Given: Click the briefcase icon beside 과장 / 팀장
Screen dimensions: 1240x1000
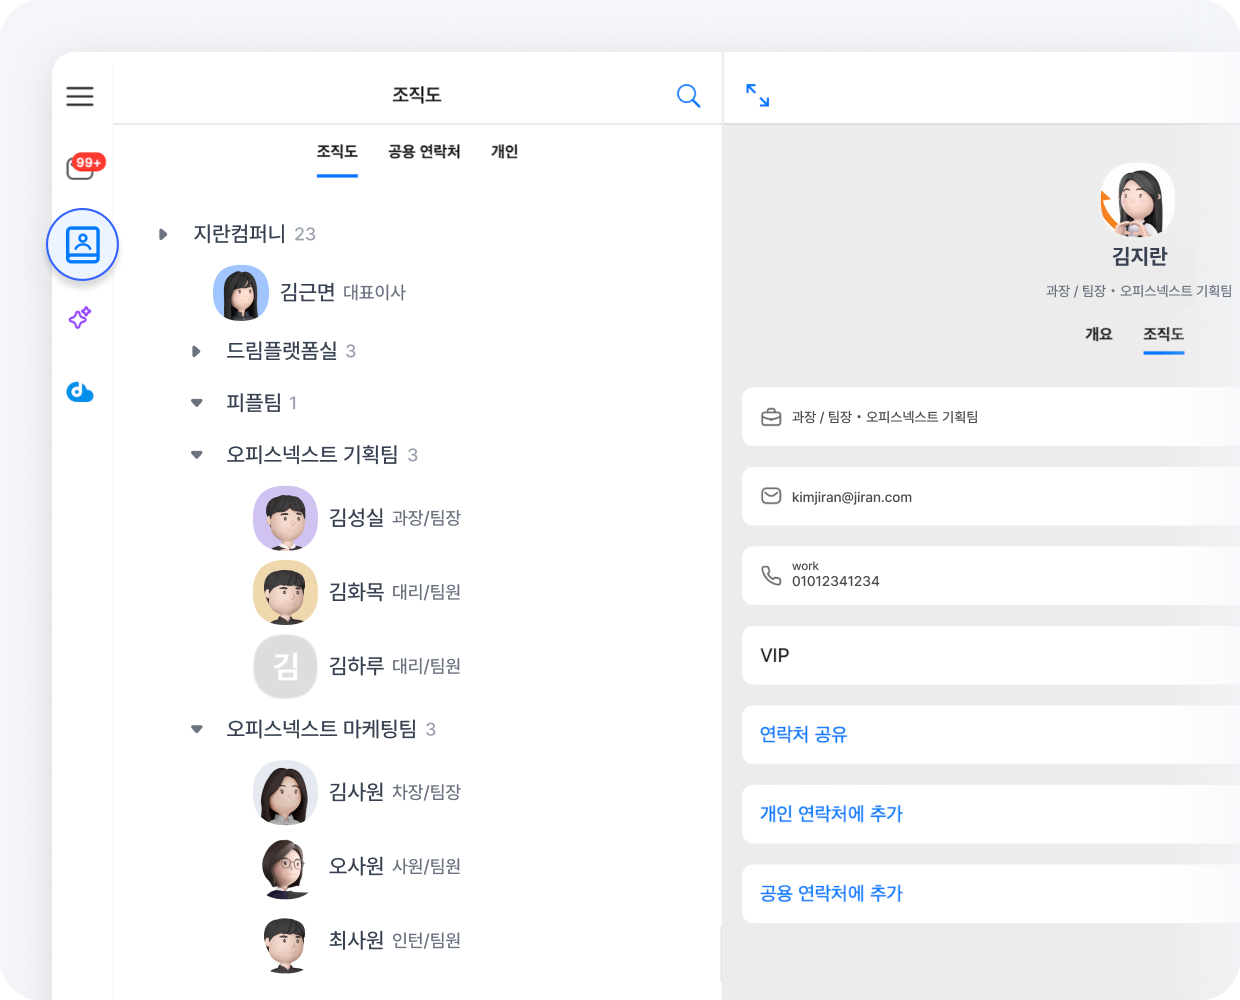Looking at the screenshot, I should [770, 417].
